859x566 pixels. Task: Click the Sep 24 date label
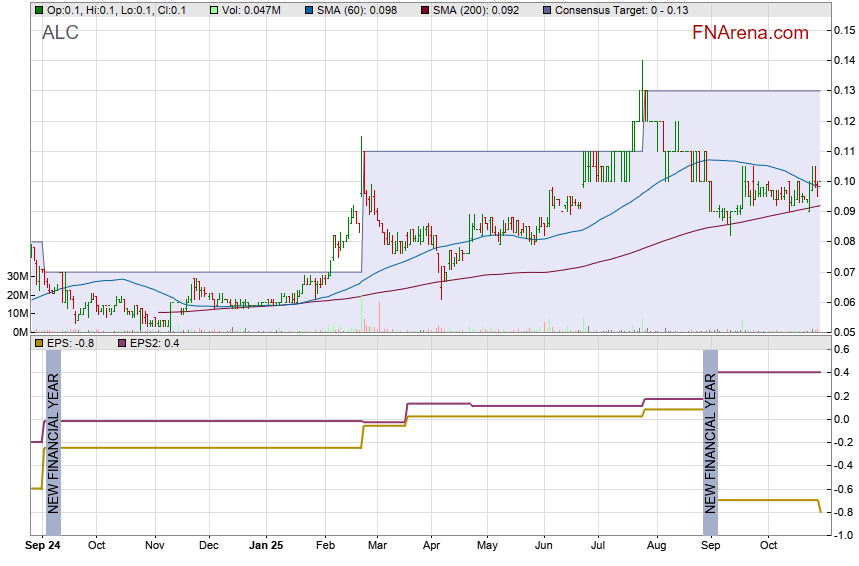[x=41, y=546]
